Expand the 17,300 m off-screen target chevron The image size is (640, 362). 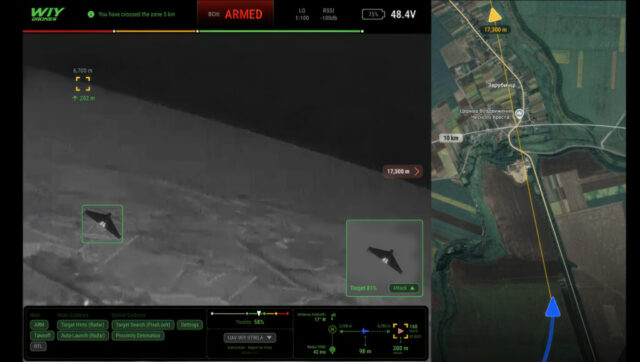point(416,171)
